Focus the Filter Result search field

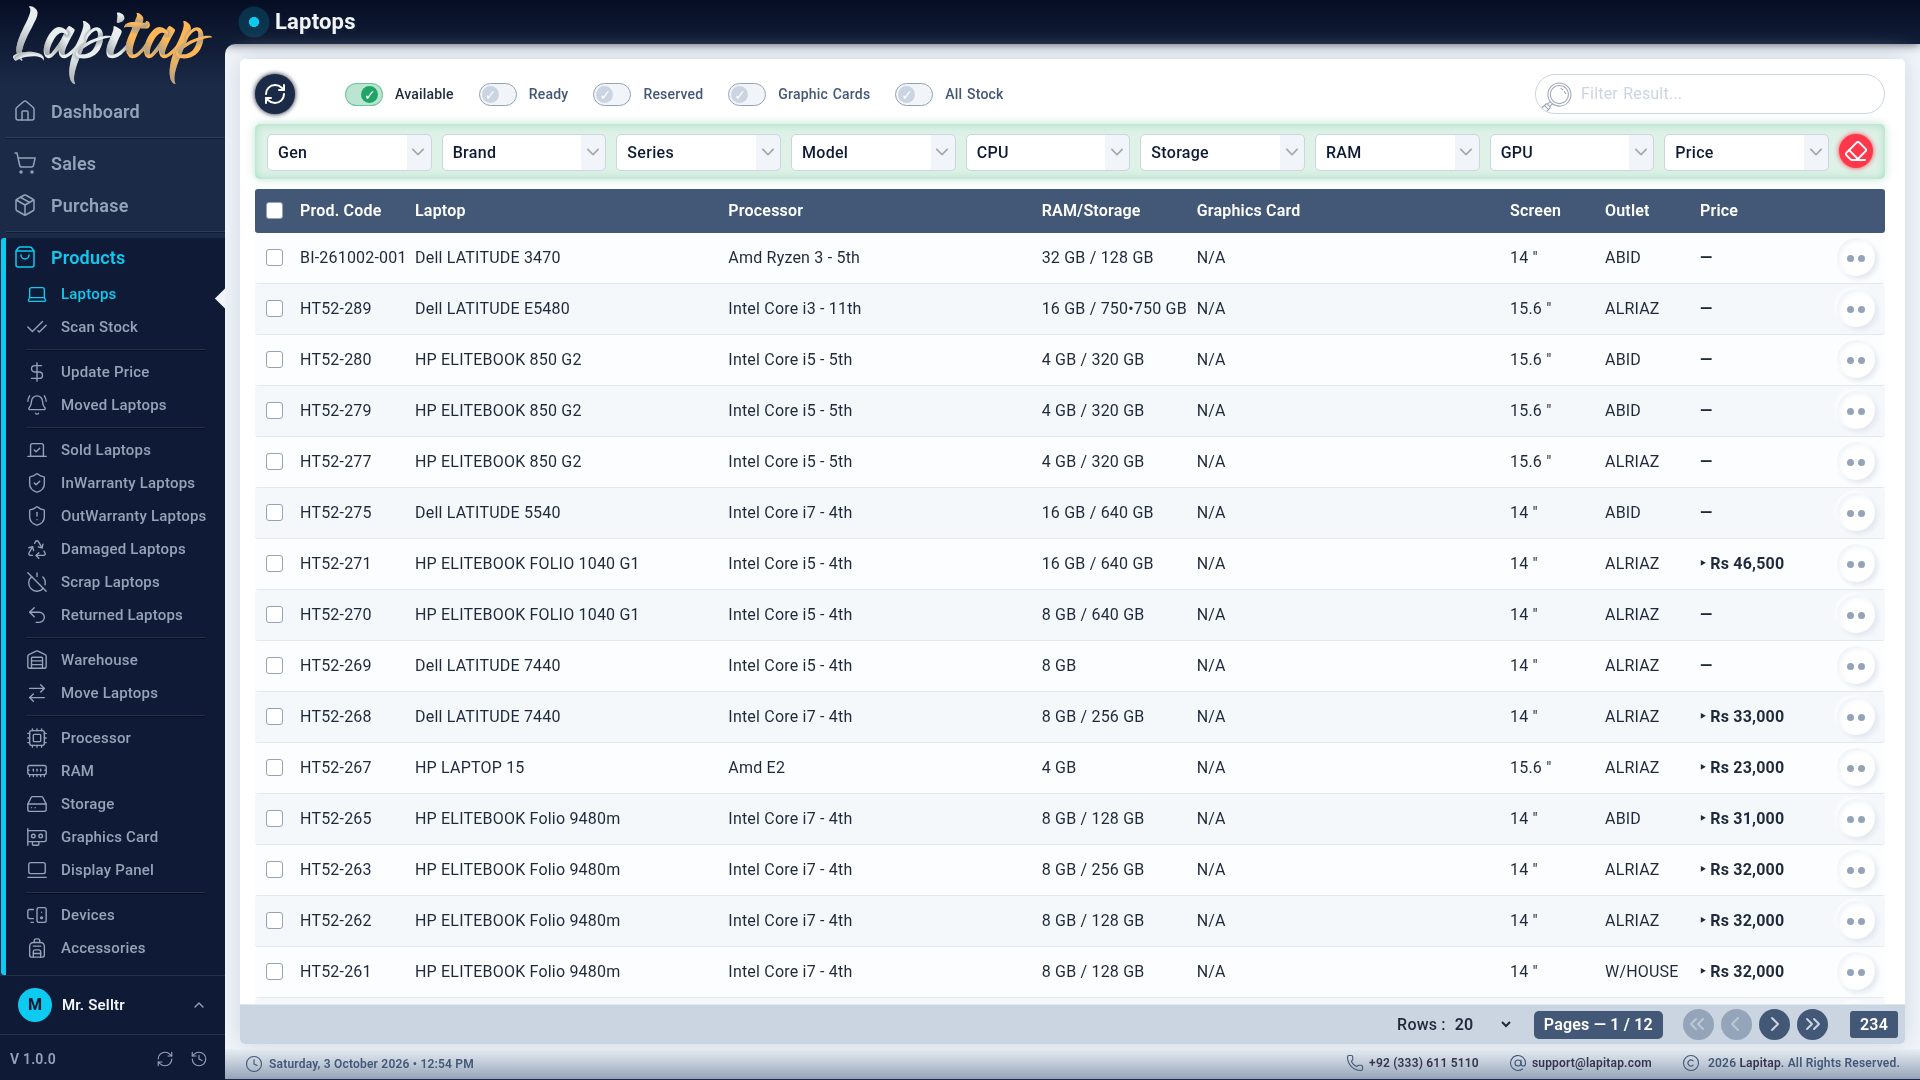point(1710,94)
